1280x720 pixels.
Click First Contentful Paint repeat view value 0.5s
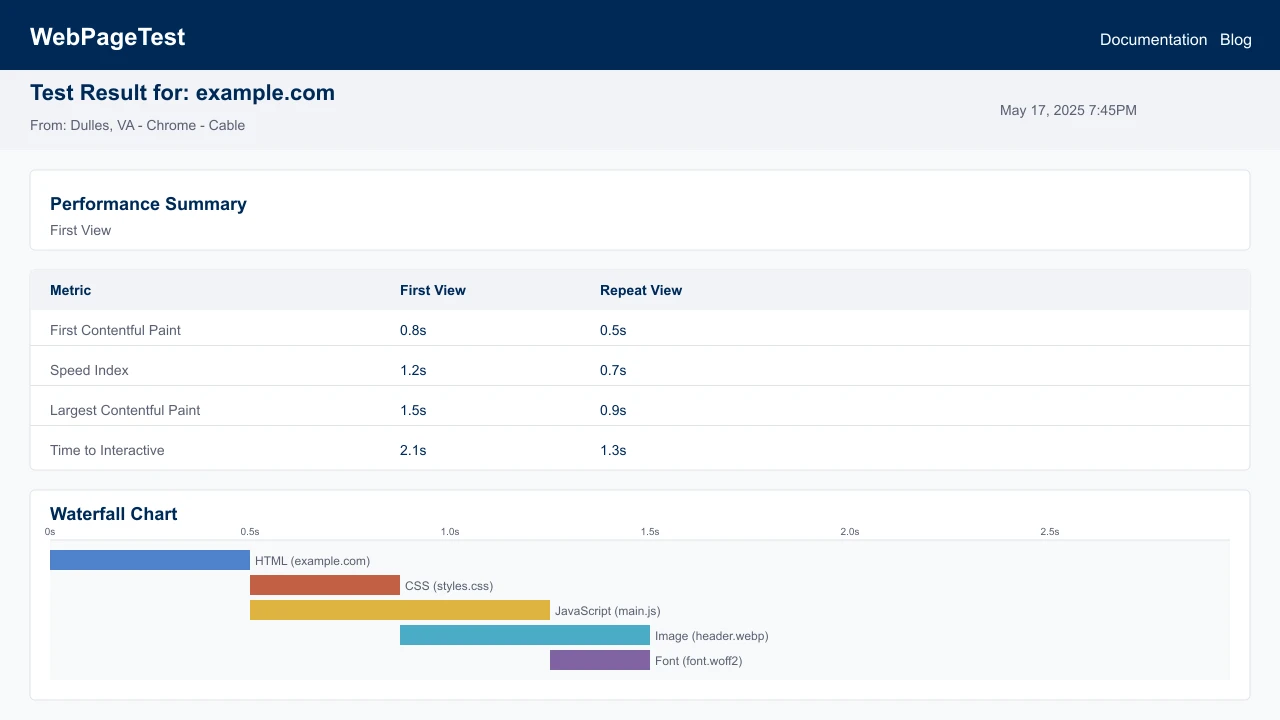click(x=613, y=330)
